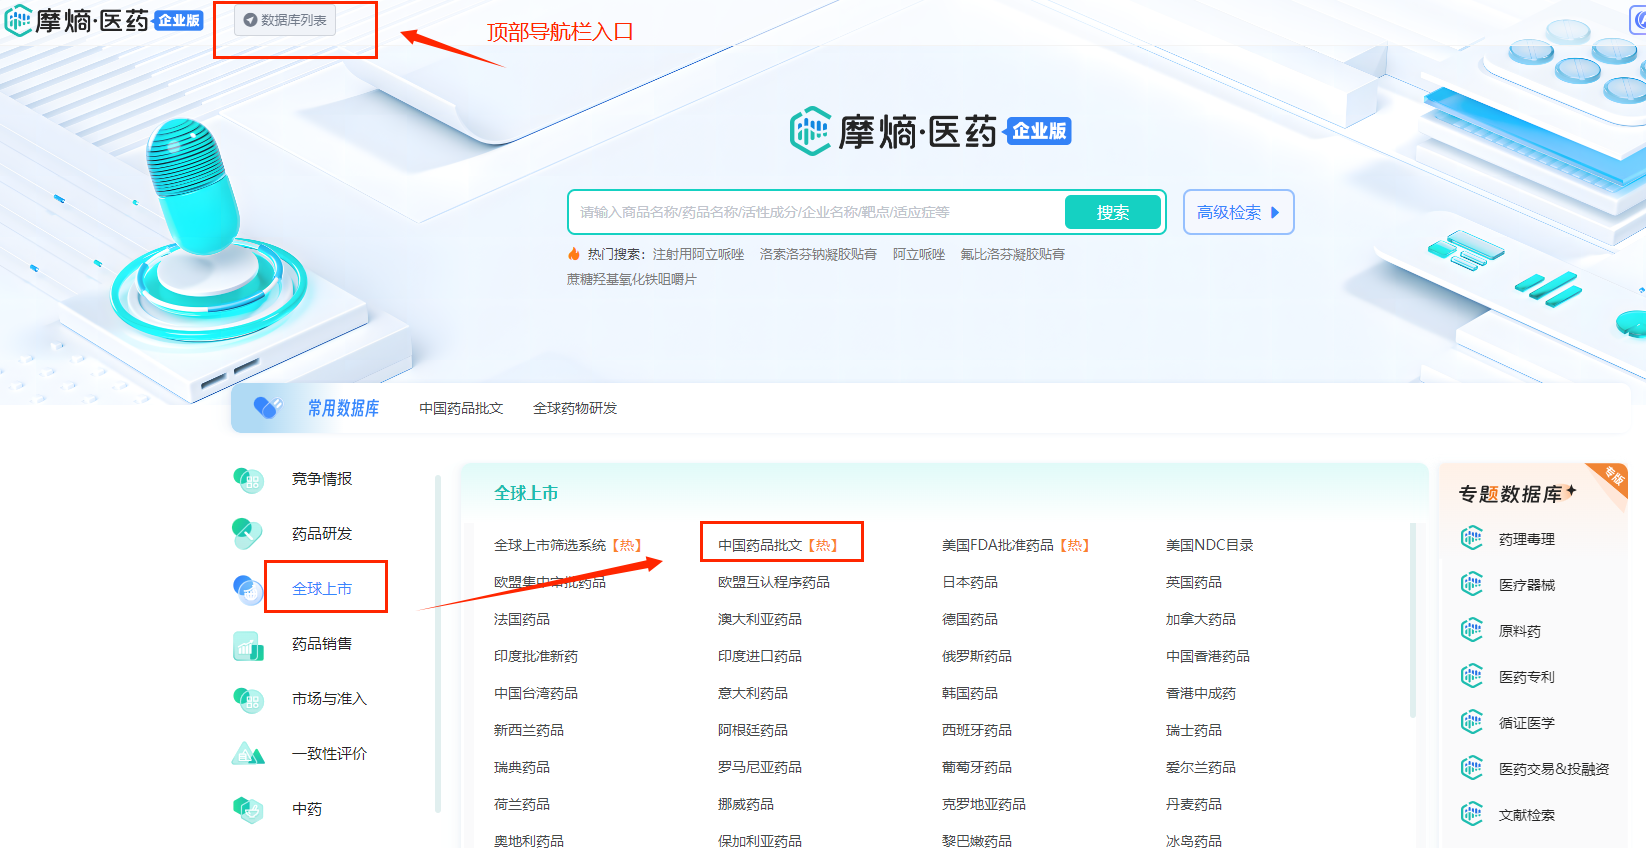Search hot keyword 注射用阿立哌唑

(x=699, y=254)
